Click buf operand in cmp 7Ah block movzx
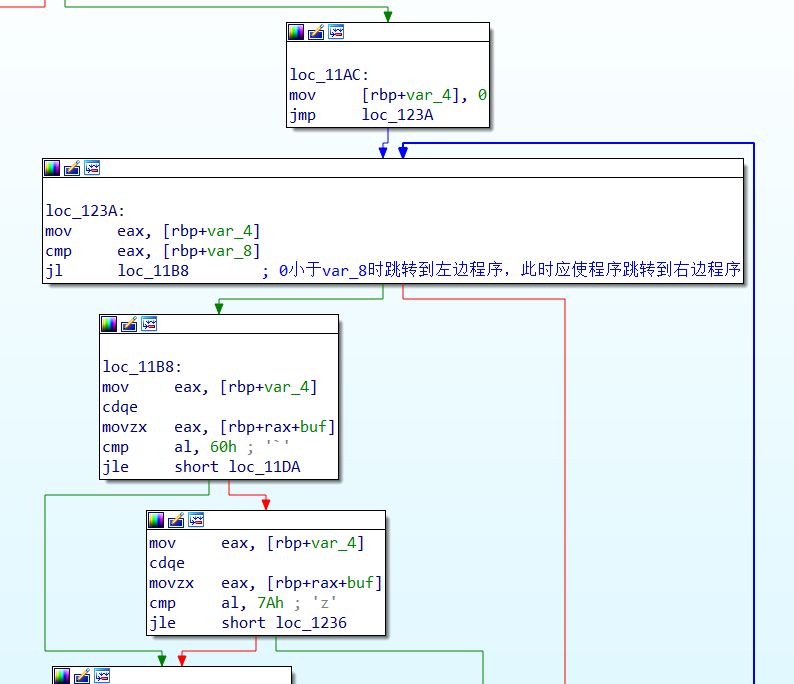This screenshot has width=794, height=684. coord(361,583)
